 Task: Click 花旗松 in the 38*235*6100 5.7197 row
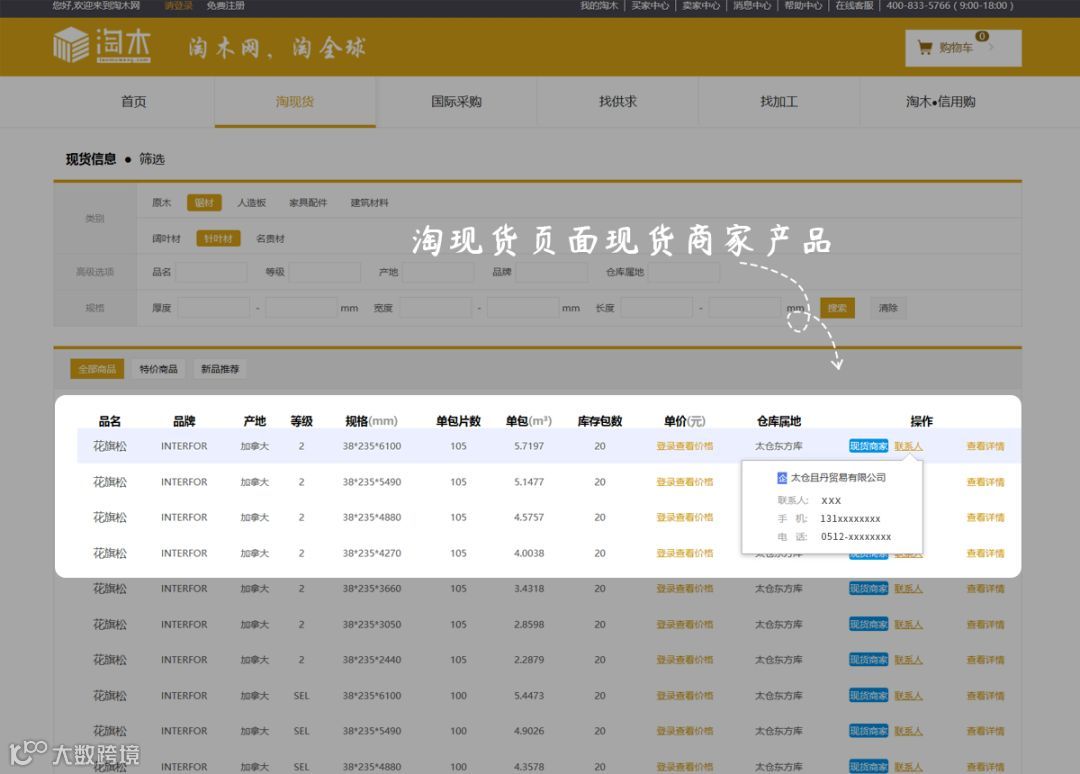110,446
